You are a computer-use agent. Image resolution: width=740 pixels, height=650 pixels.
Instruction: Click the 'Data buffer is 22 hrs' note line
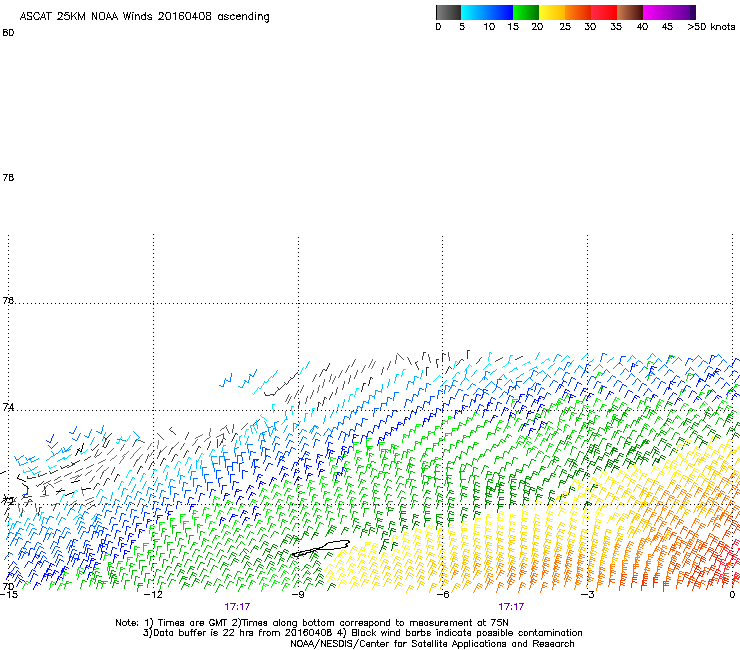tap(362, 633)
